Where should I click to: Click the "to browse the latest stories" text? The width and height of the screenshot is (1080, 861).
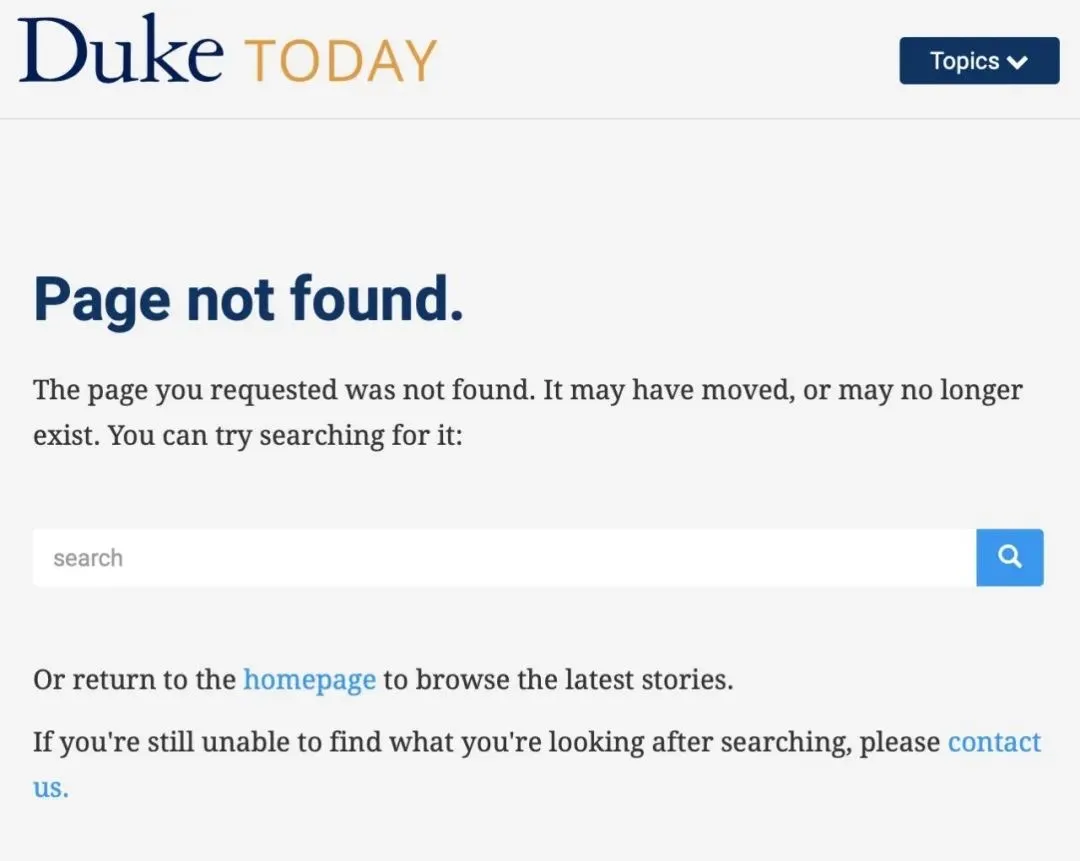558,680
